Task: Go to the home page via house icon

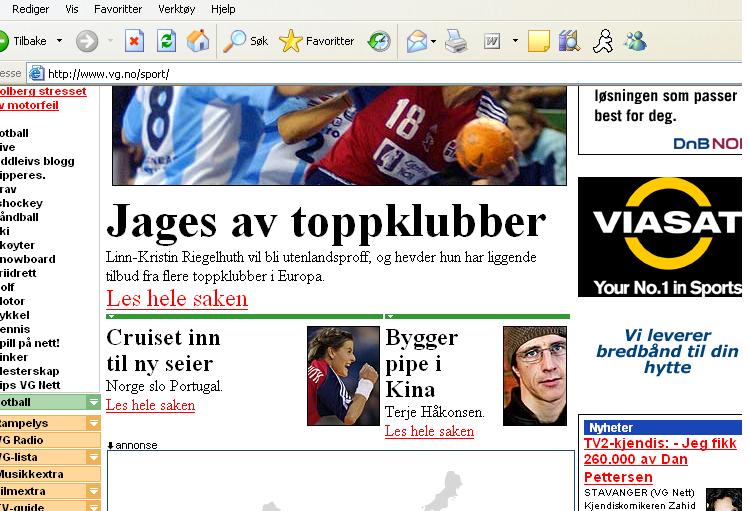Action: point(198,41)
